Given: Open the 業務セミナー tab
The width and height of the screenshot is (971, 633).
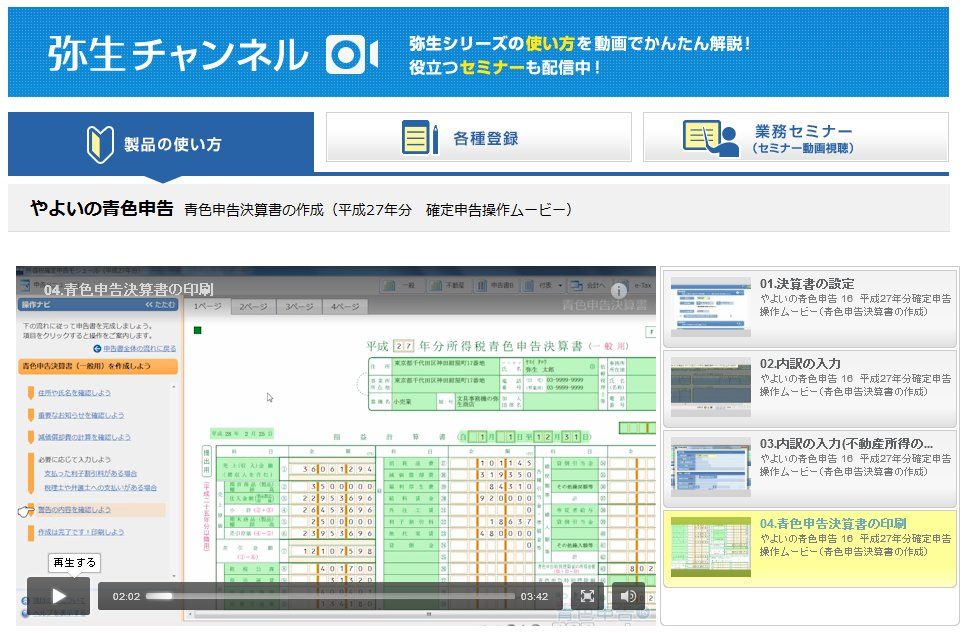Looking at the screenshot, I should pos(796,138).
